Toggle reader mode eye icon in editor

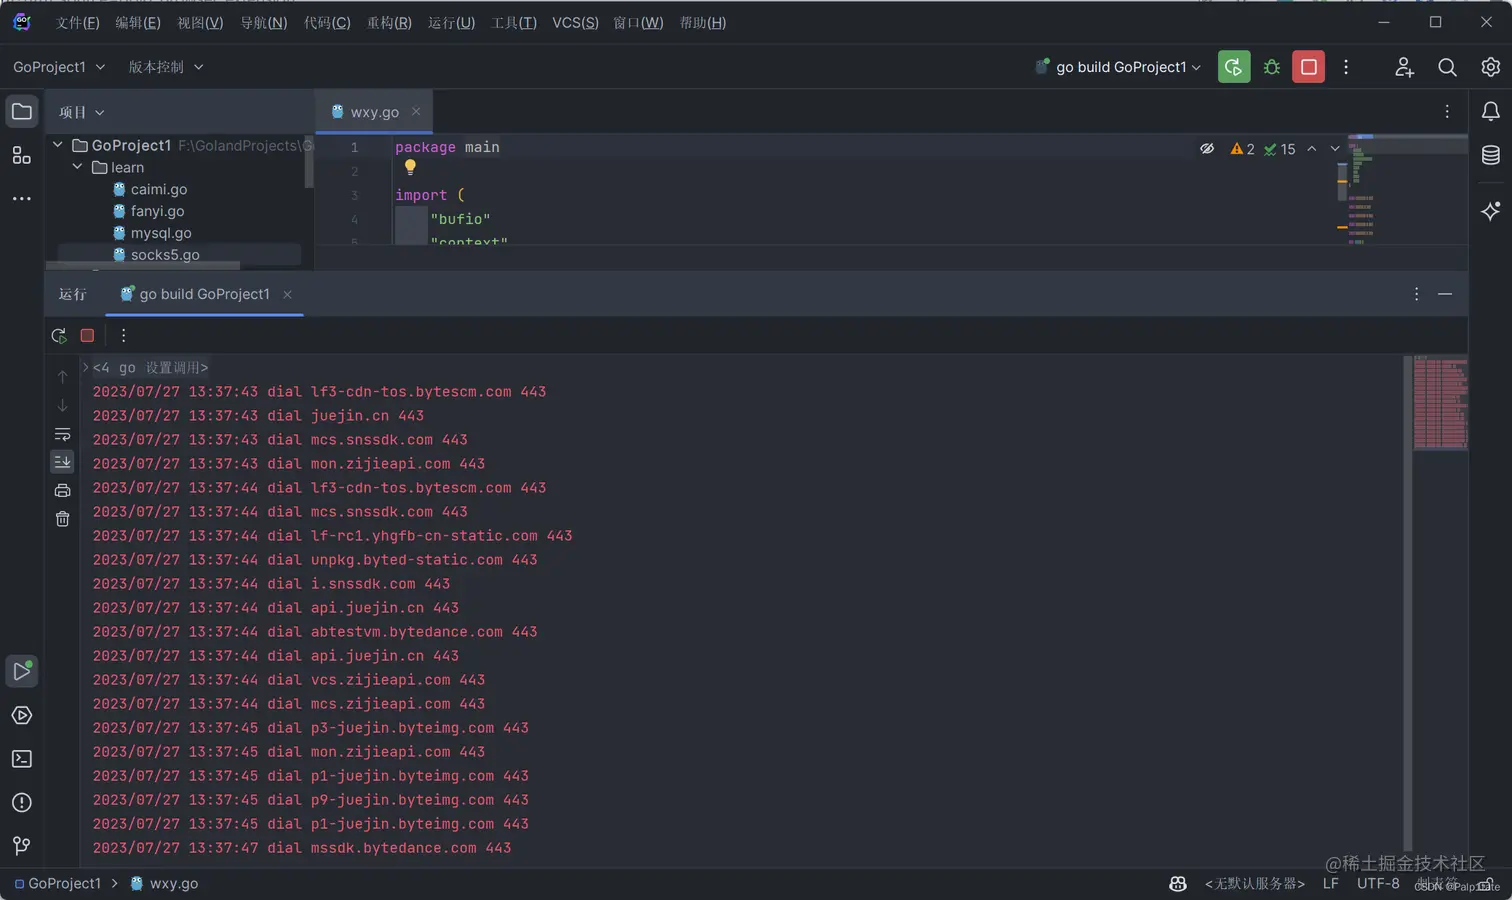[x=1207, y=148]
